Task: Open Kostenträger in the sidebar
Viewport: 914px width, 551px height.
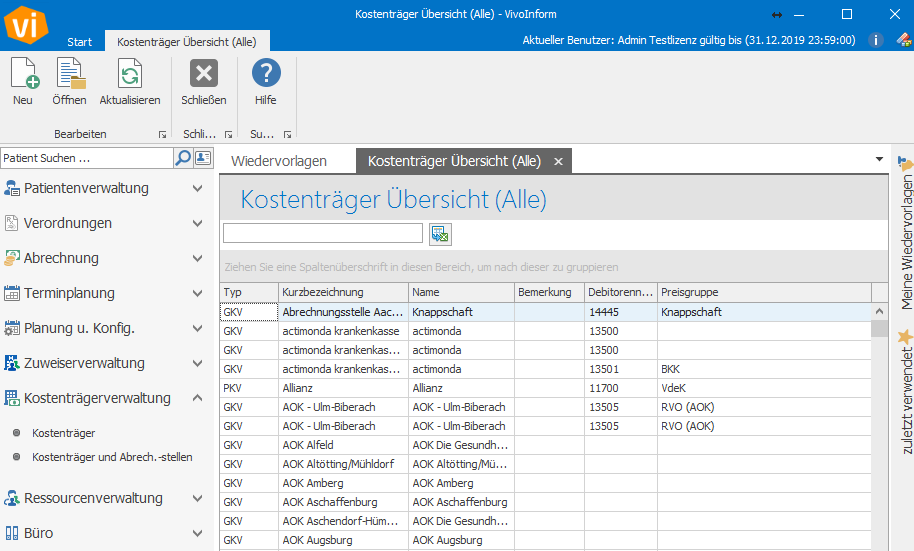Action: coord(64,433)
